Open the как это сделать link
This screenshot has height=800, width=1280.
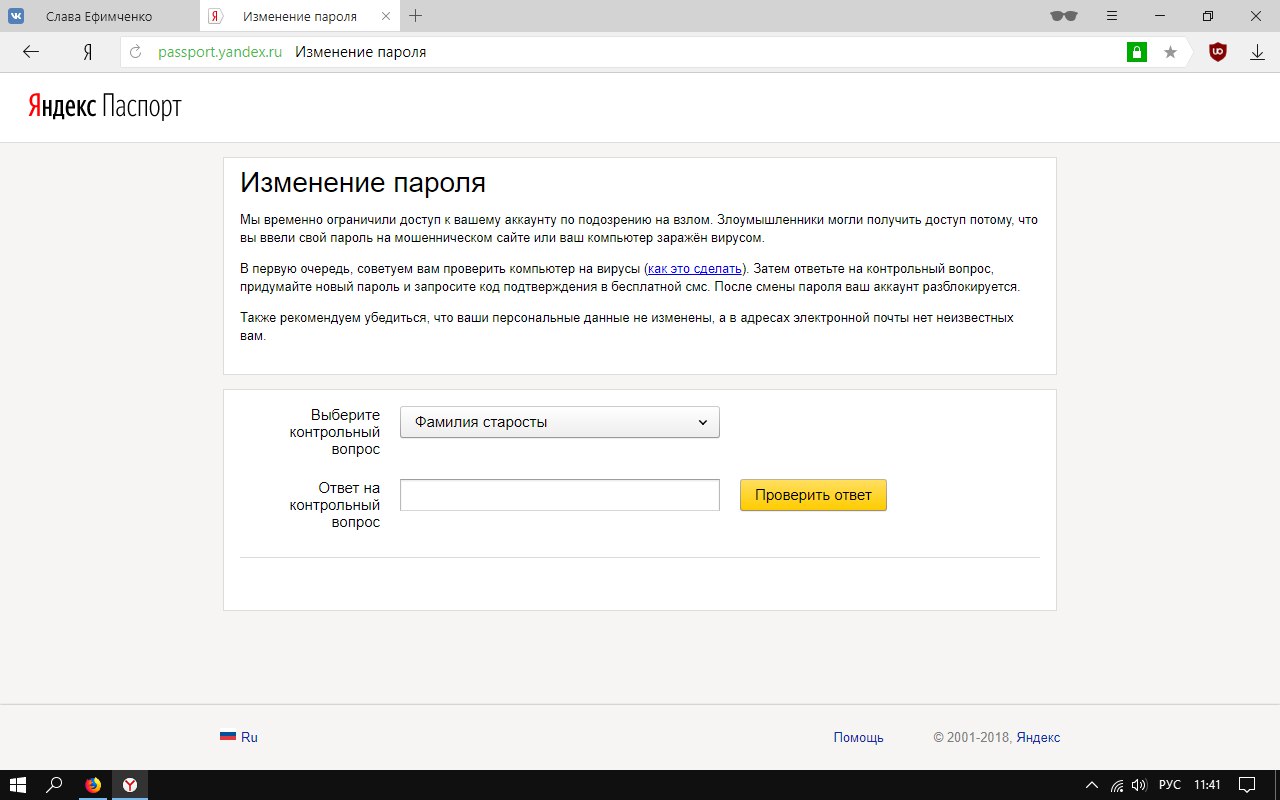(x=695, y=269)
